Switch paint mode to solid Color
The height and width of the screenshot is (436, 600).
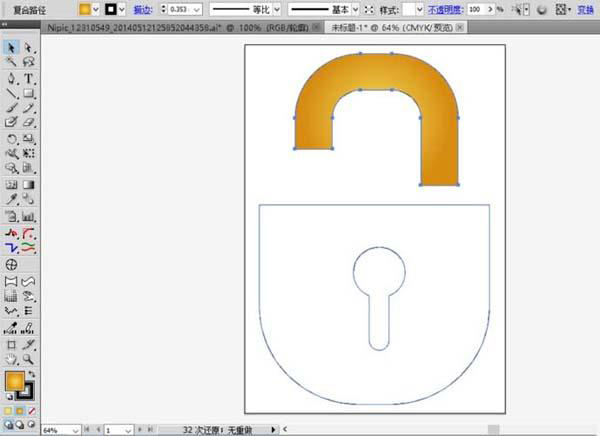8,411
